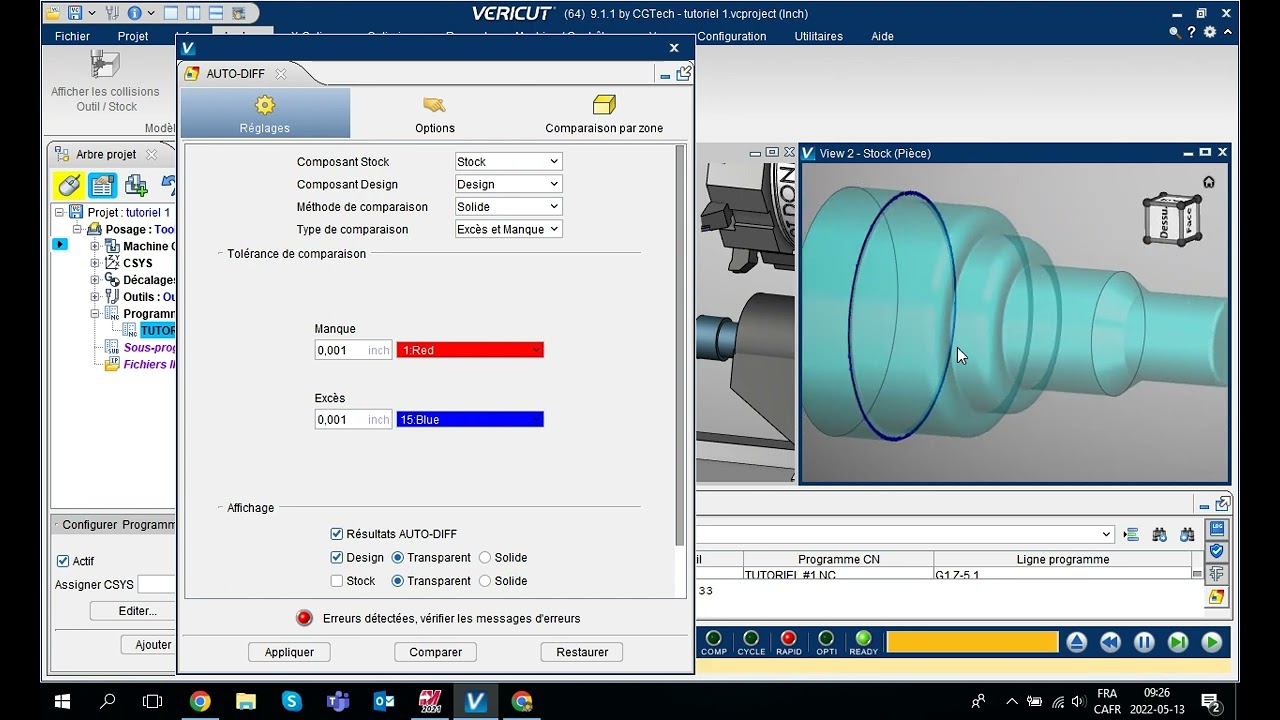The width and height of the screenshot is (1280, 720).
Task: Open Outlook from the taskbar
Action: (384, 701)
